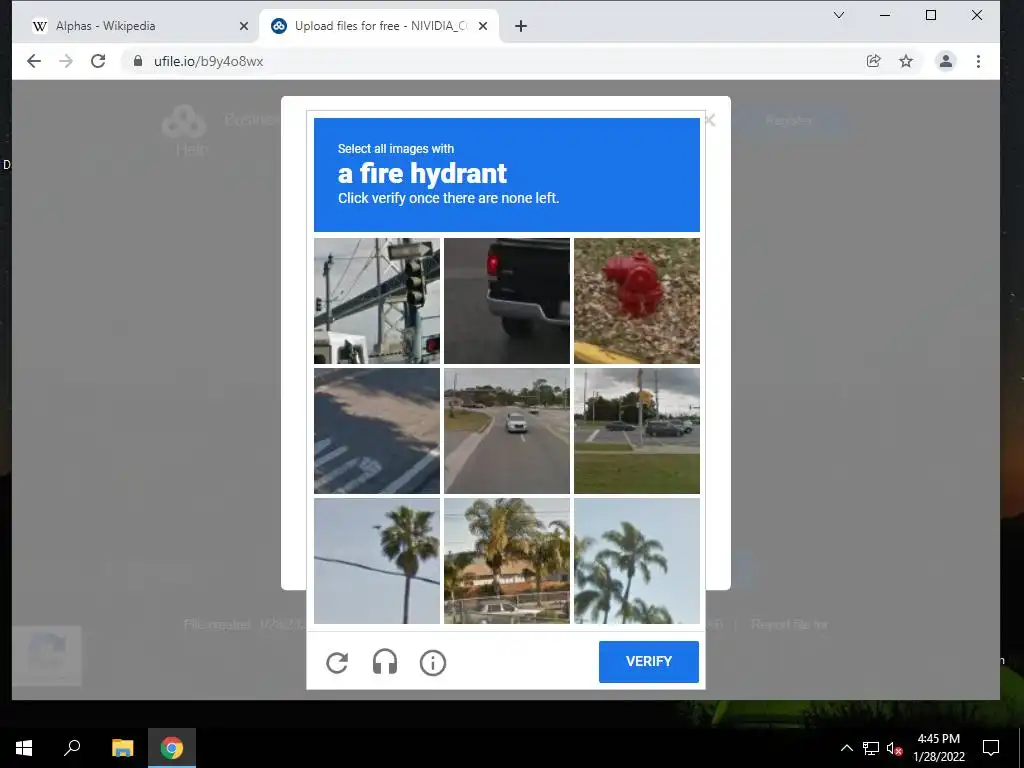The height and width of the screenshot is (768, 1024).
Task: Open a new browser tab
Action: coord(520,26)
